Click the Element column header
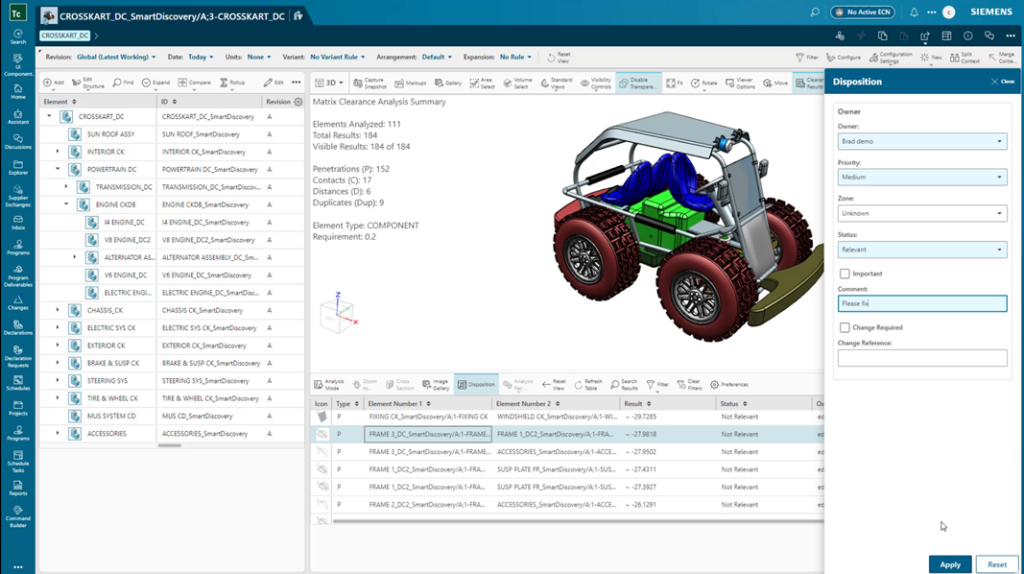This screenshot has height=574, width=1024. point(60,102)
